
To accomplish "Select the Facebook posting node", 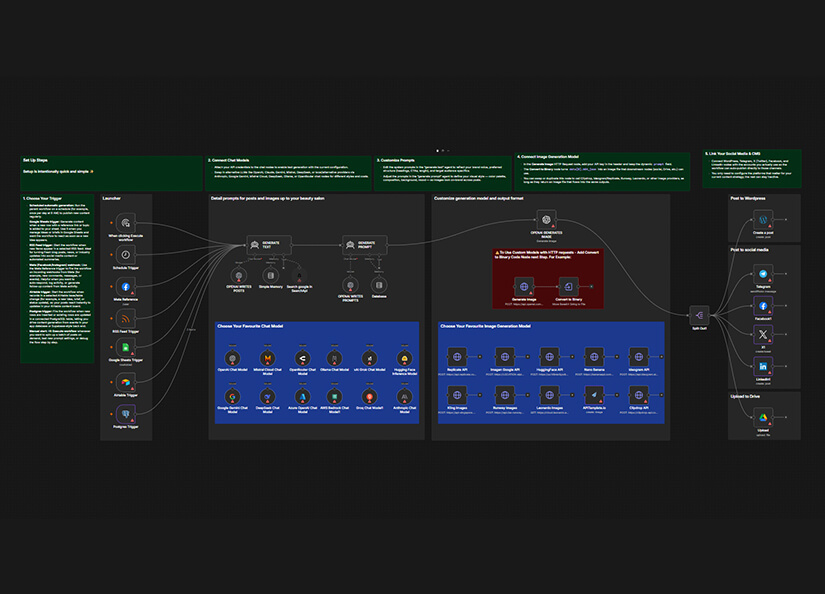I will point(763,306).
